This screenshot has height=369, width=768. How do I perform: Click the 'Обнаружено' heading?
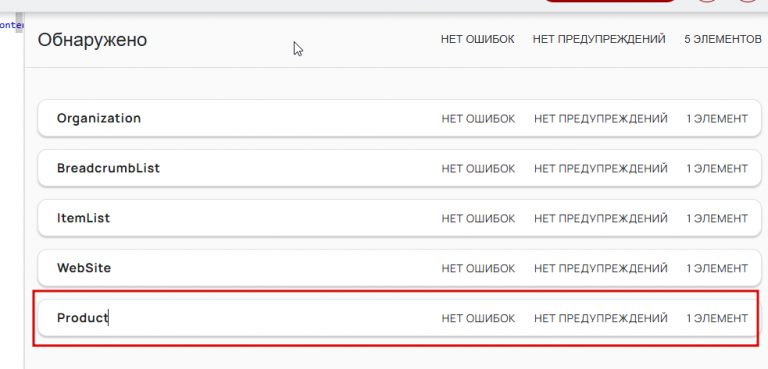coord(92,40)
